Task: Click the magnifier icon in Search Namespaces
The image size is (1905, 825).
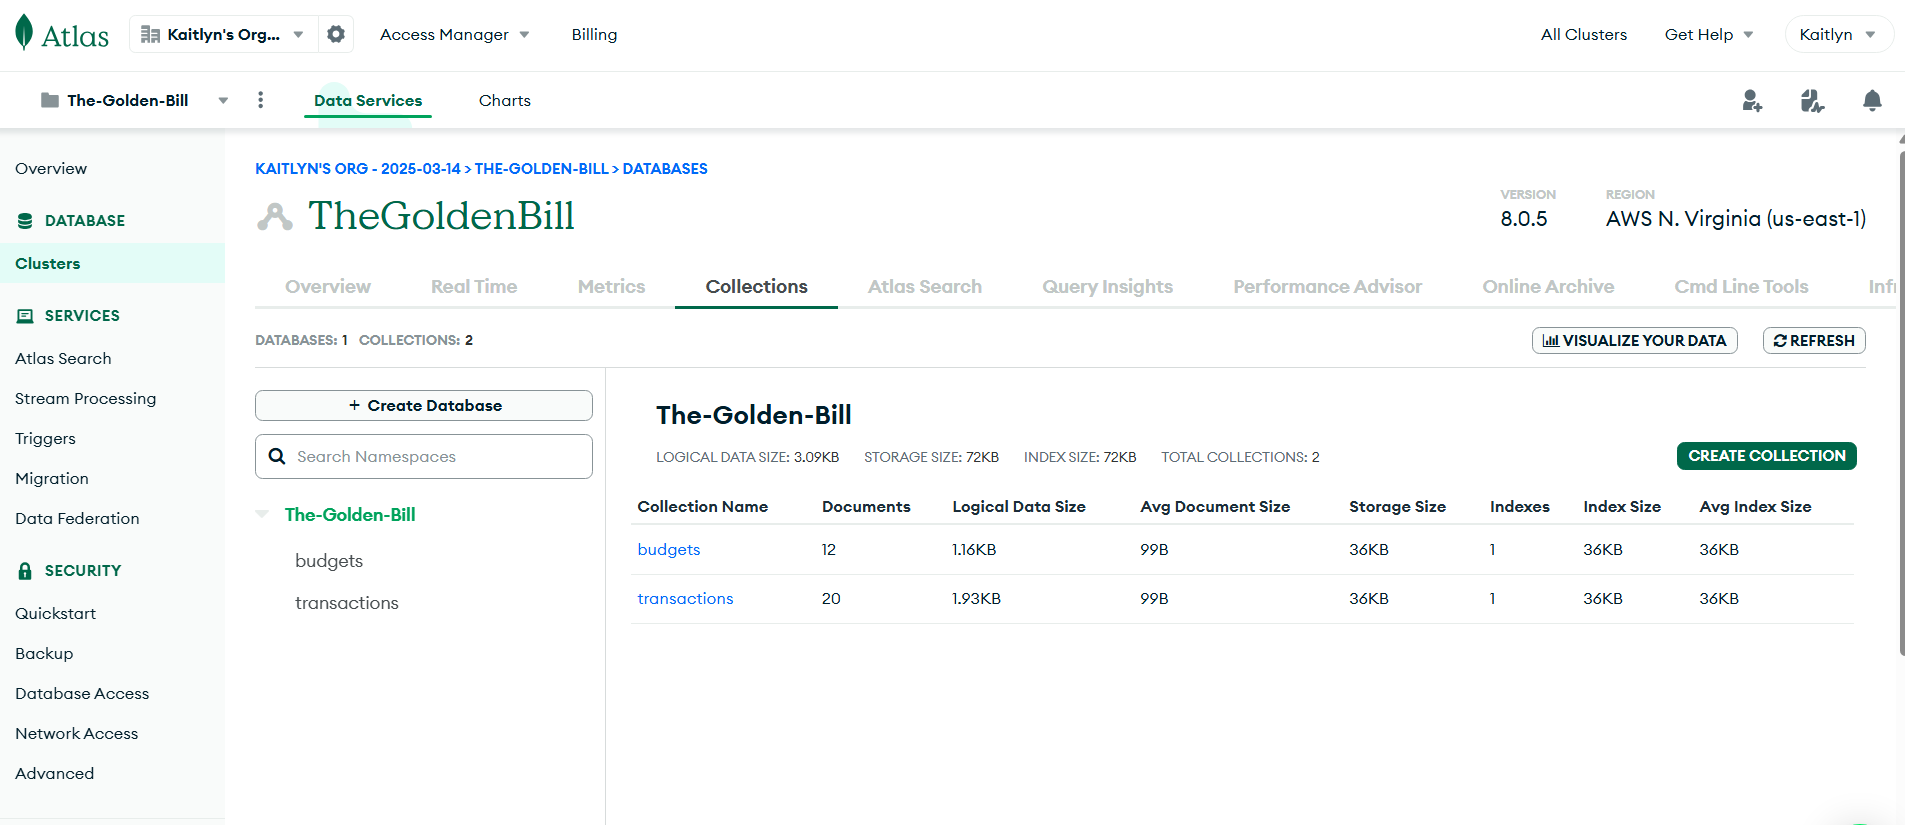Action: coord(277,456)
